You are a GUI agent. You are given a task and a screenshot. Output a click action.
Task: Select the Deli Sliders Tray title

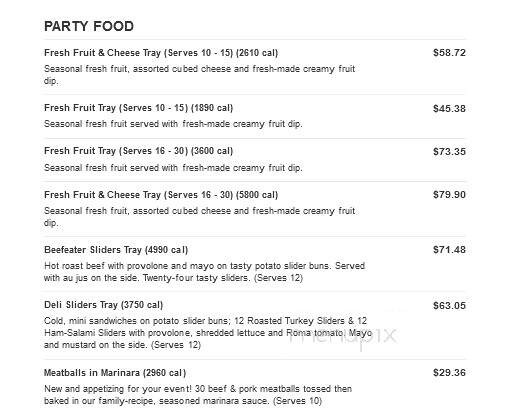point(103,305)
